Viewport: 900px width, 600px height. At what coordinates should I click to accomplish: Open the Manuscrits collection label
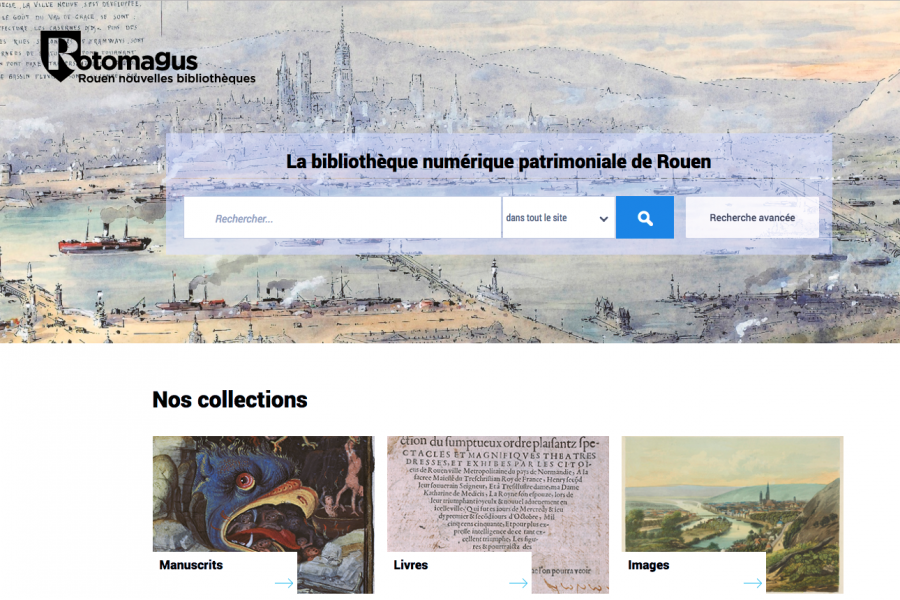point(191,564)
